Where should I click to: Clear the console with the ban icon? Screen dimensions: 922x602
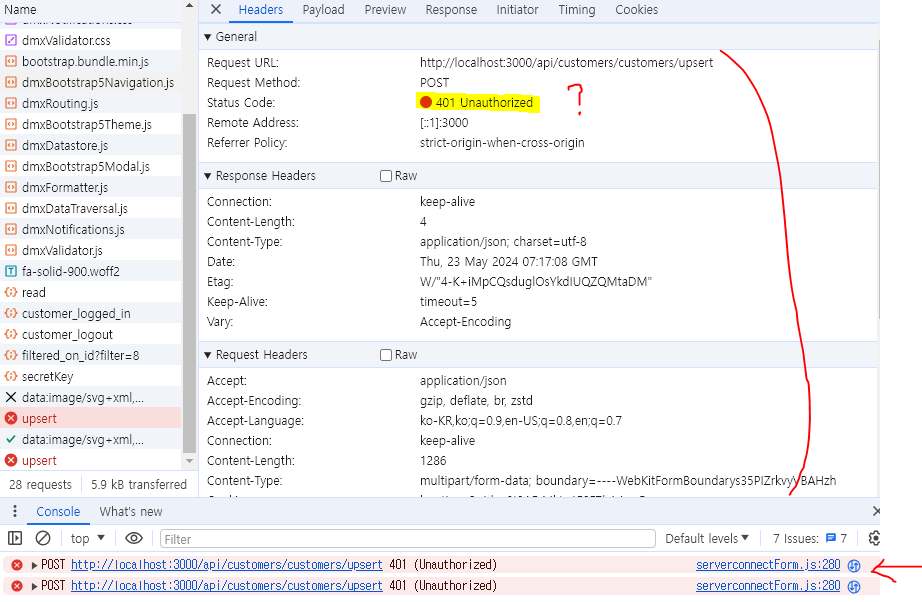42,538
